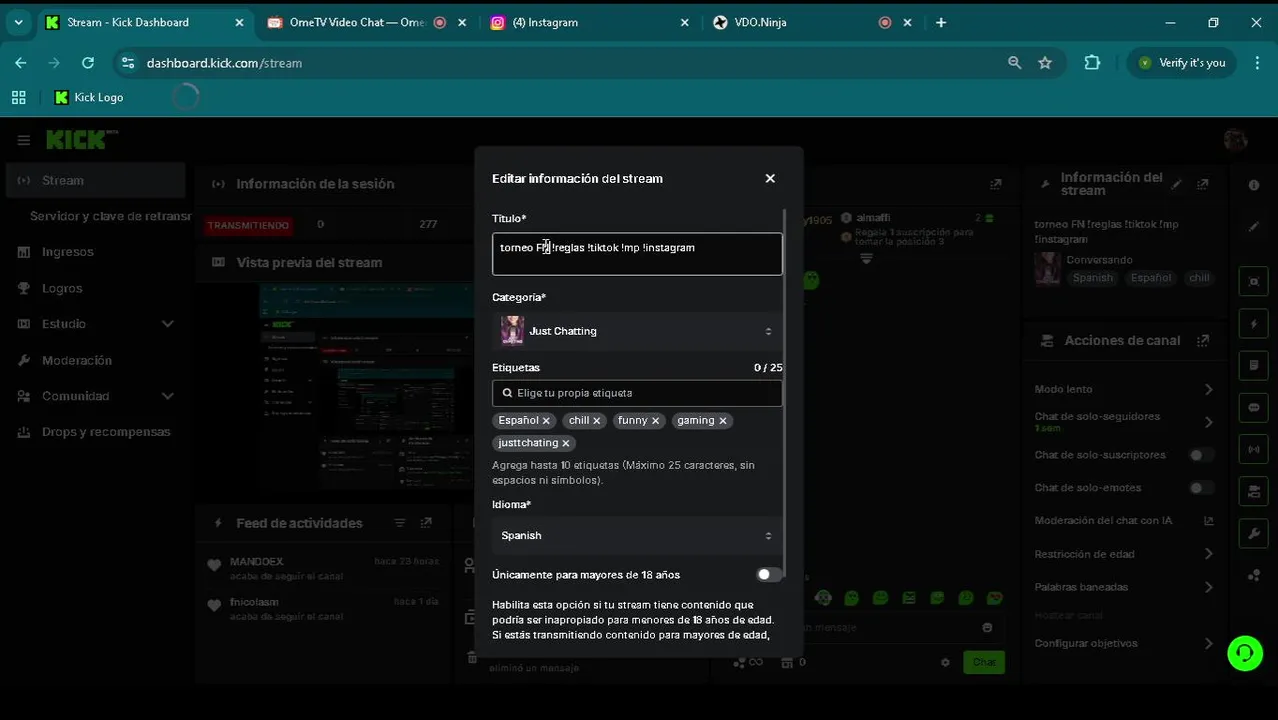Screen dimensions: 1278x720
Task: Remove the gaming tag
Action: pyautogui.click(x=723, y=421)
